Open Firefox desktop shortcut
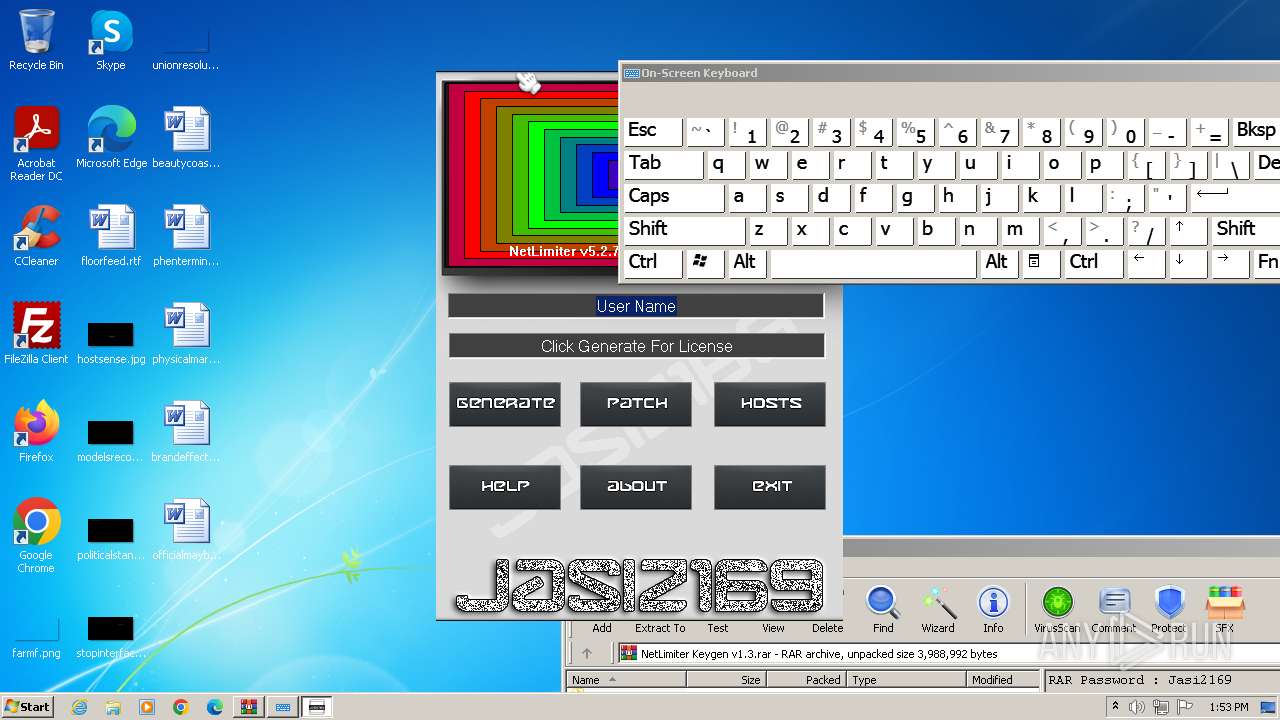 click(x=36, y=432)
